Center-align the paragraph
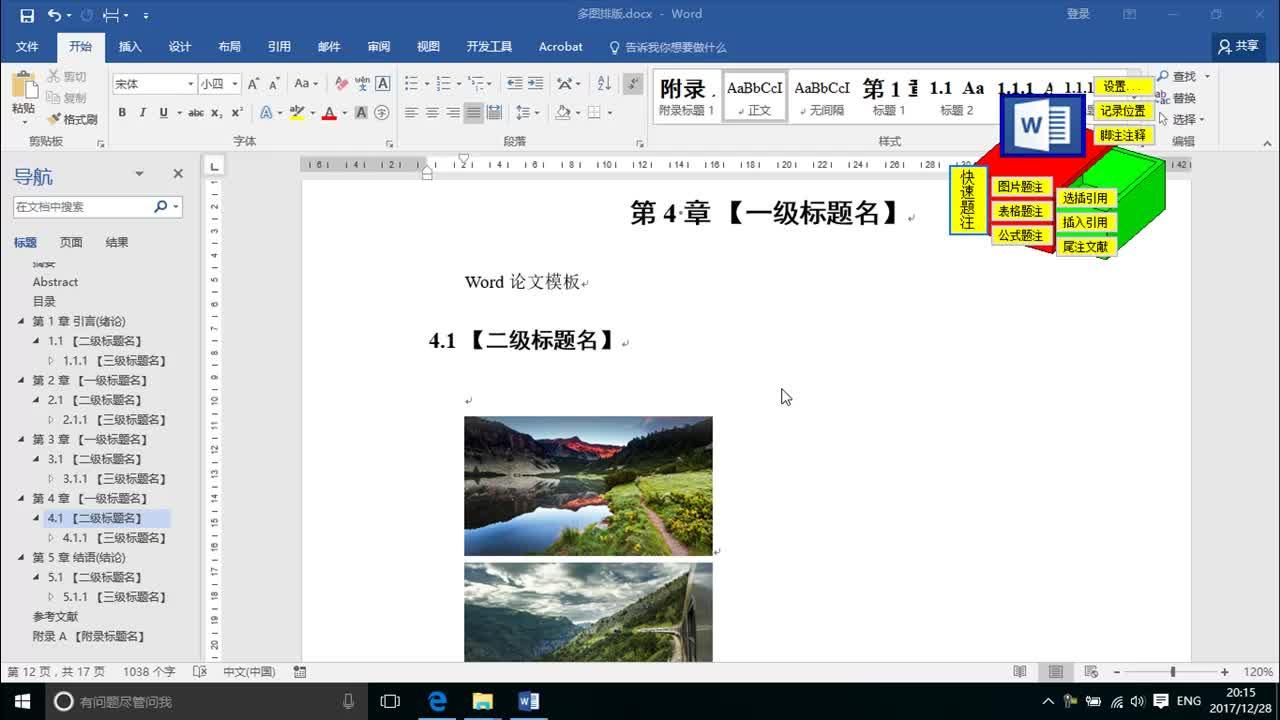Viewport: 1280px width, 720px height. pos(432,113)
